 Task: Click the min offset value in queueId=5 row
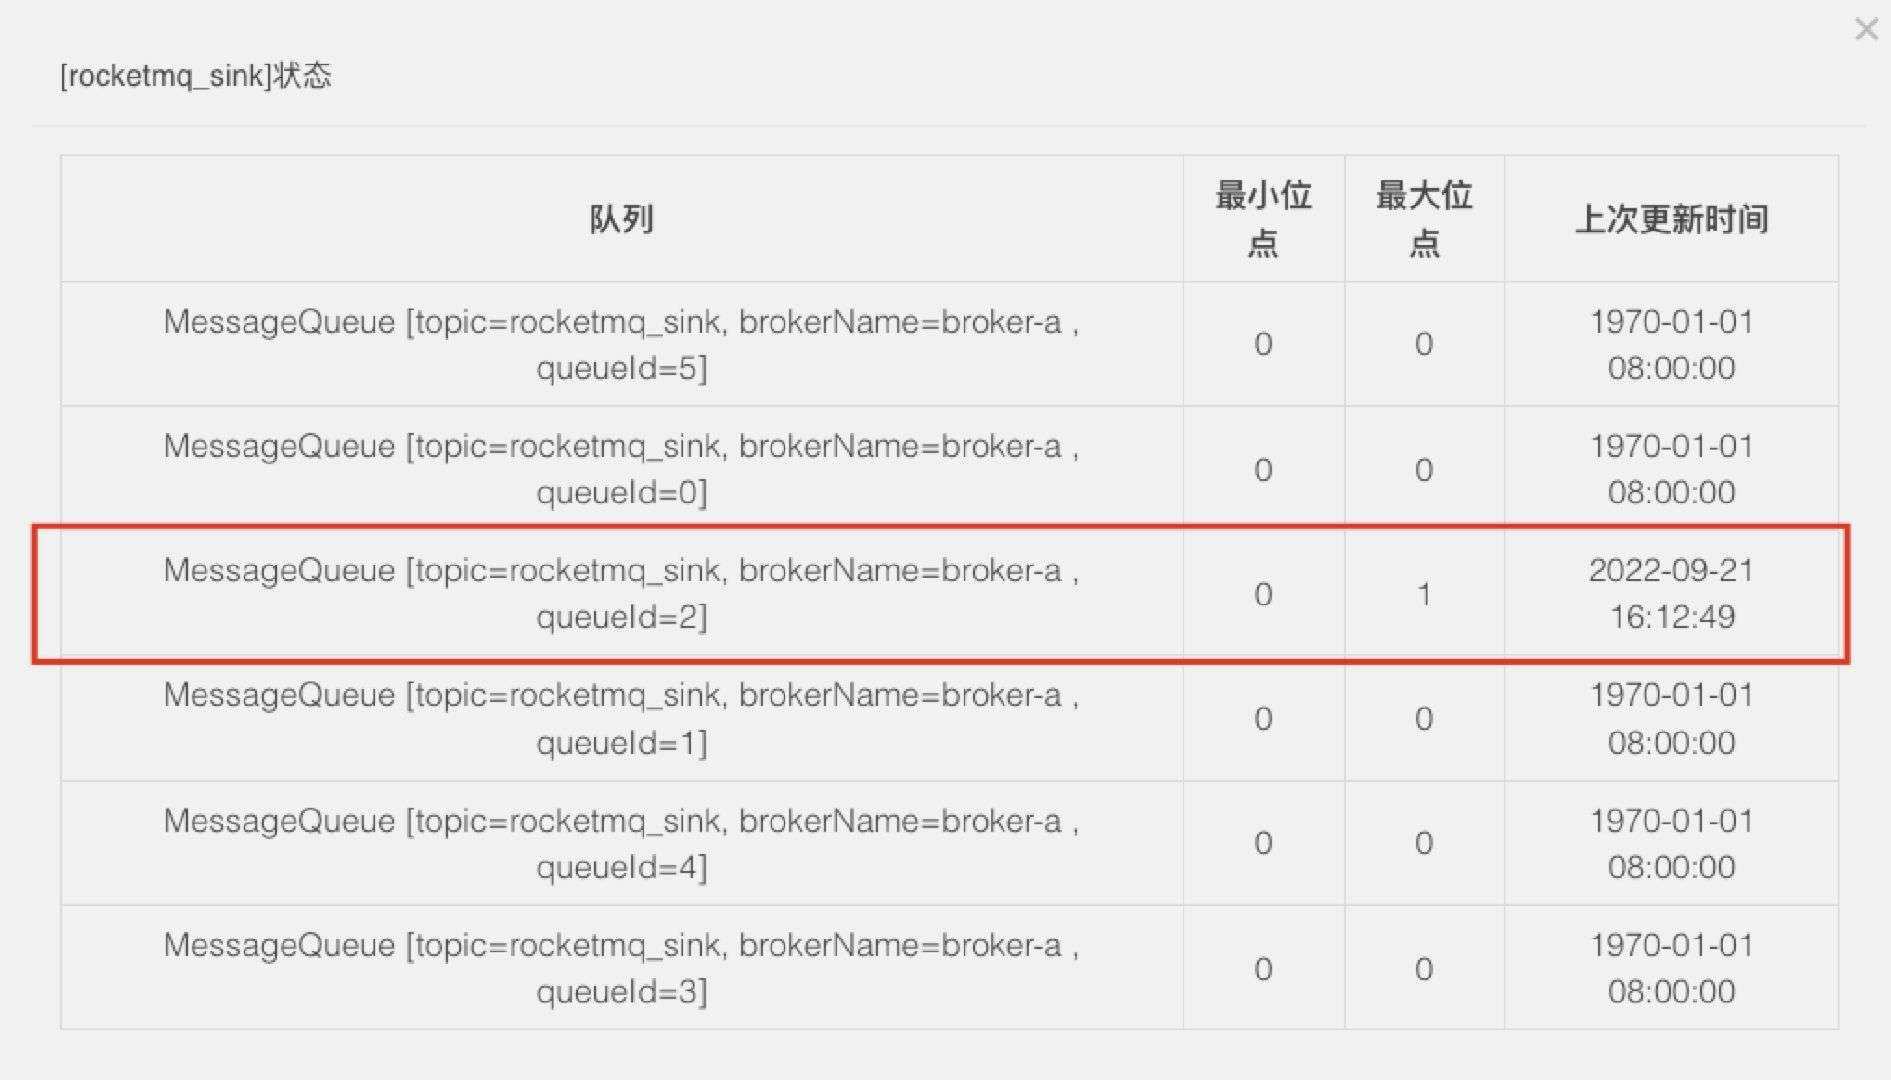click(x=1263, y=344)
